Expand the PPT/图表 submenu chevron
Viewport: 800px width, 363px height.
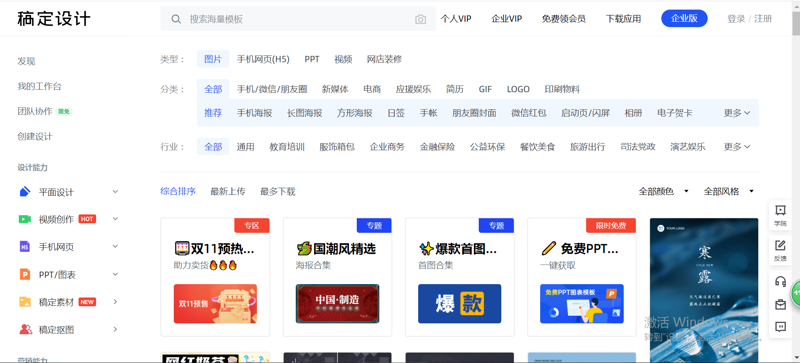(115, 275)
